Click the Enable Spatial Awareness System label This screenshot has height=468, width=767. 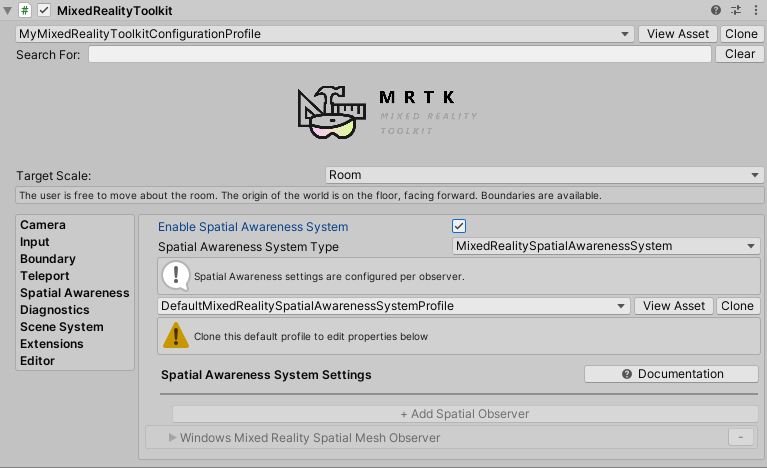tap(253, 227)
